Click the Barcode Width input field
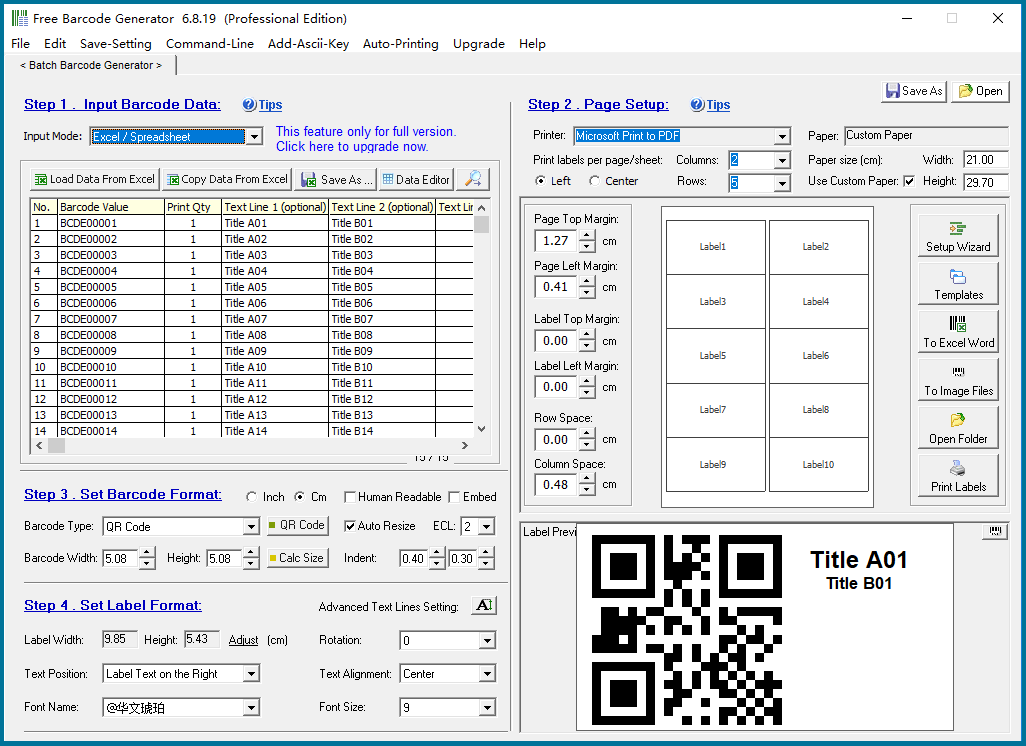The width and height of the screenshot is (1026, 746). click(120, 559)
